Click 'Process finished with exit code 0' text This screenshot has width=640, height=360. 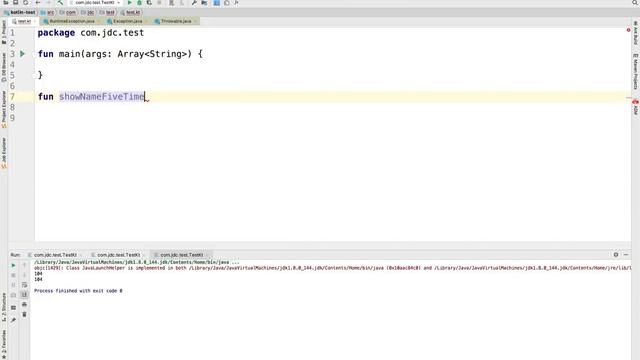click(x=78, y=291)
